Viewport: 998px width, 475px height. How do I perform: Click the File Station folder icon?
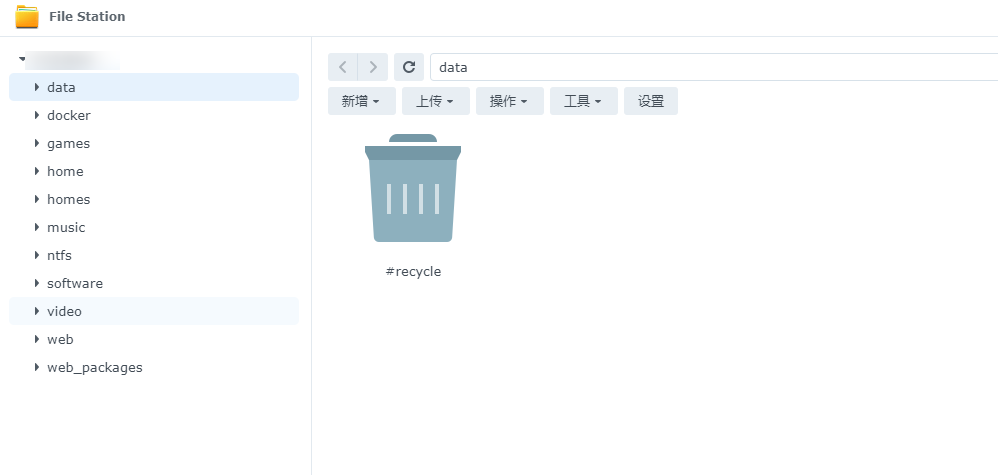click(x=27, y=17)
